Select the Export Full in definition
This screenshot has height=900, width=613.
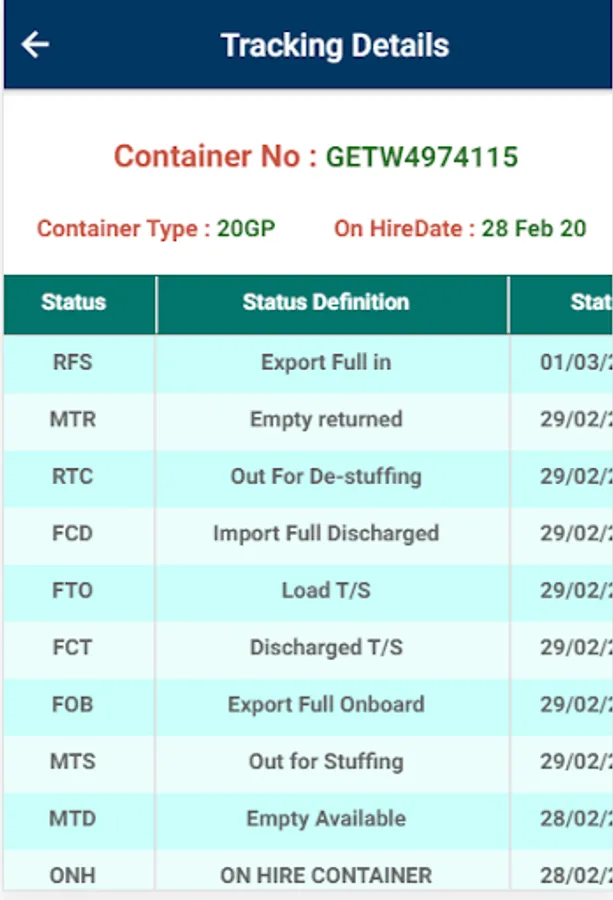326,363
